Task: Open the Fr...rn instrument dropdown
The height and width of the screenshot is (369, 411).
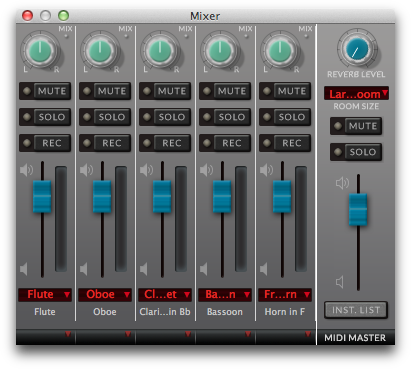Action: point(285,295)
